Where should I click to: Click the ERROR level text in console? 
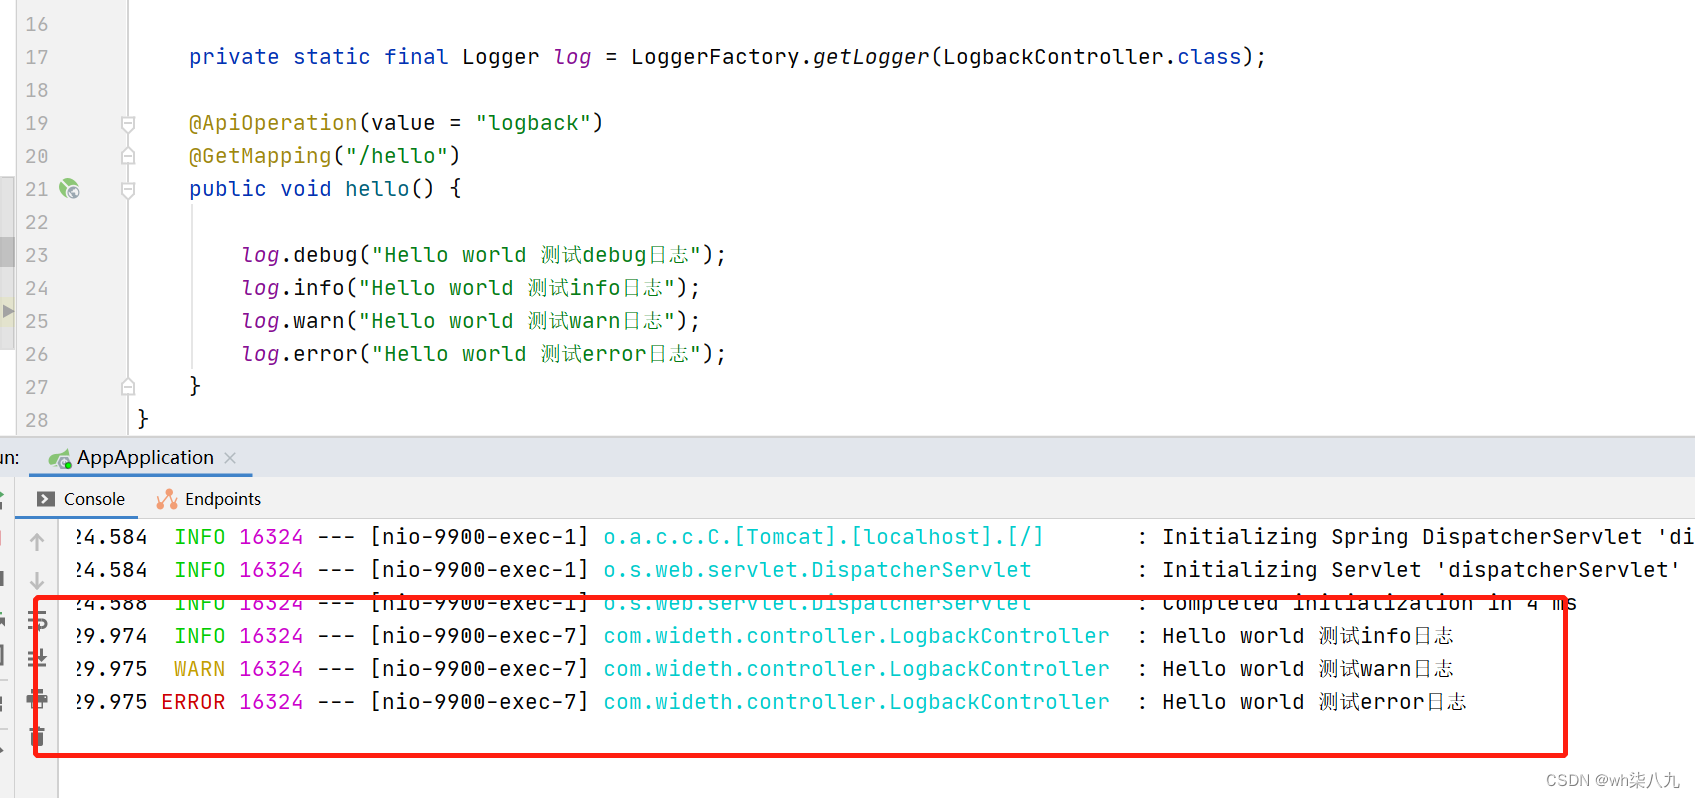[x=193, y=702]
